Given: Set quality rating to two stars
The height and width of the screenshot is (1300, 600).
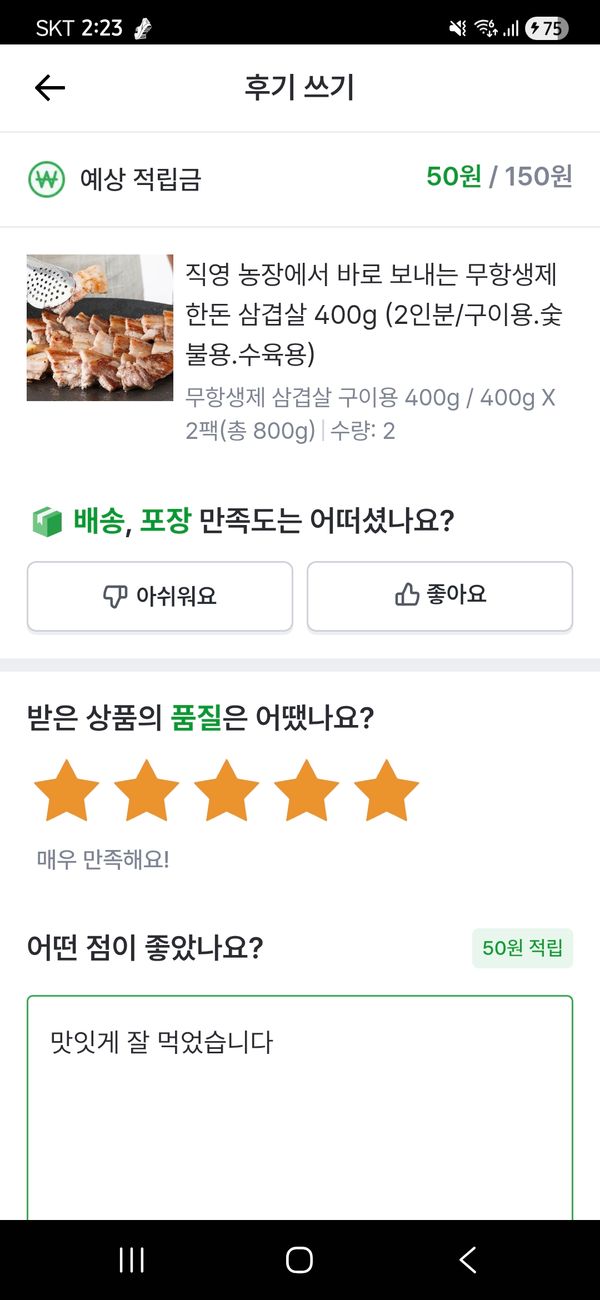Looking at the screenshot, I should point(146,791).
